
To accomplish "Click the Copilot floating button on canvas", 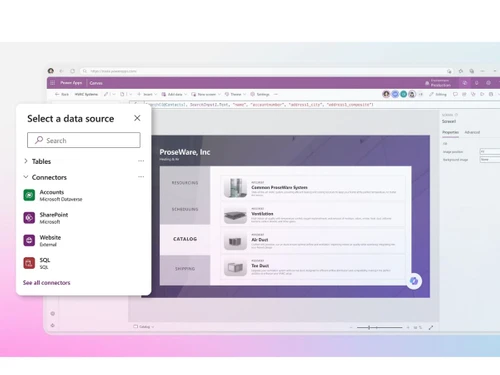I will 414,281.
